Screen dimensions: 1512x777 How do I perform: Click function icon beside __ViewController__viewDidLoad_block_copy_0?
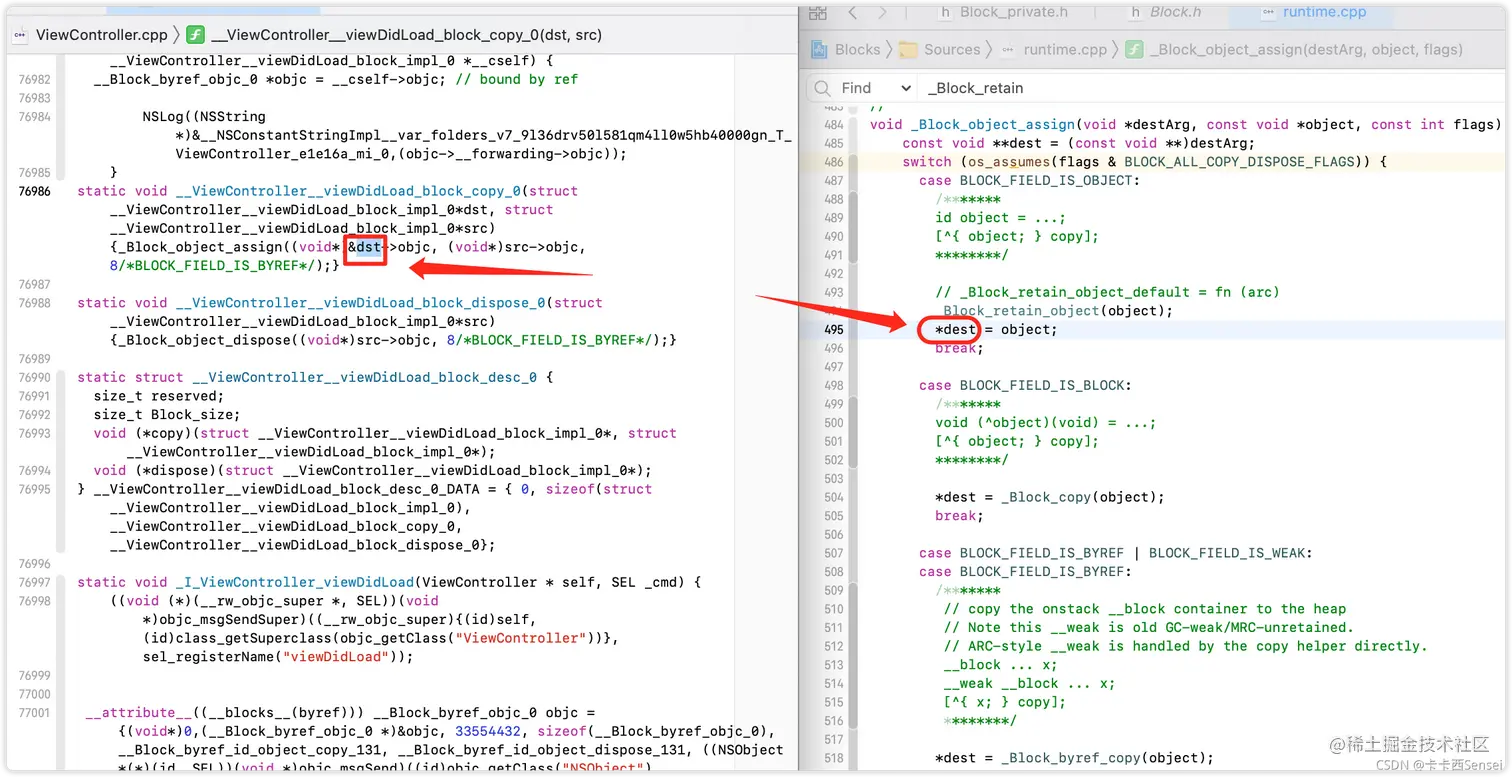click(x=196, y=35)
